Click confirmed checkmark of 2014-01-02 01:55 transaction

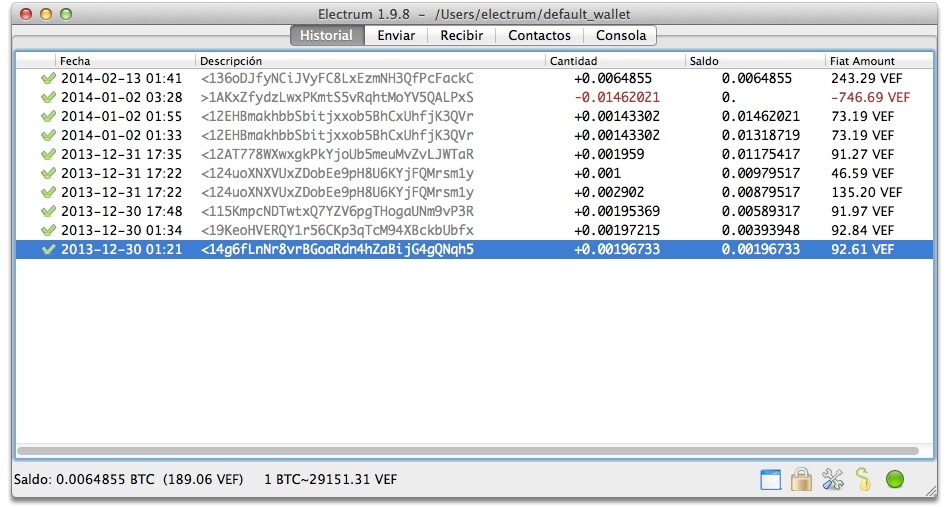tap(48, 116)
